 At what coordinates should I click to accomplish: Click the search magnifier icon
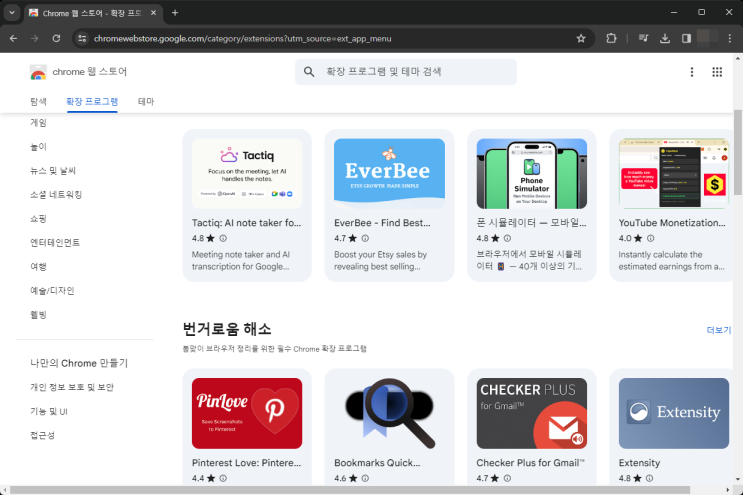309,72
